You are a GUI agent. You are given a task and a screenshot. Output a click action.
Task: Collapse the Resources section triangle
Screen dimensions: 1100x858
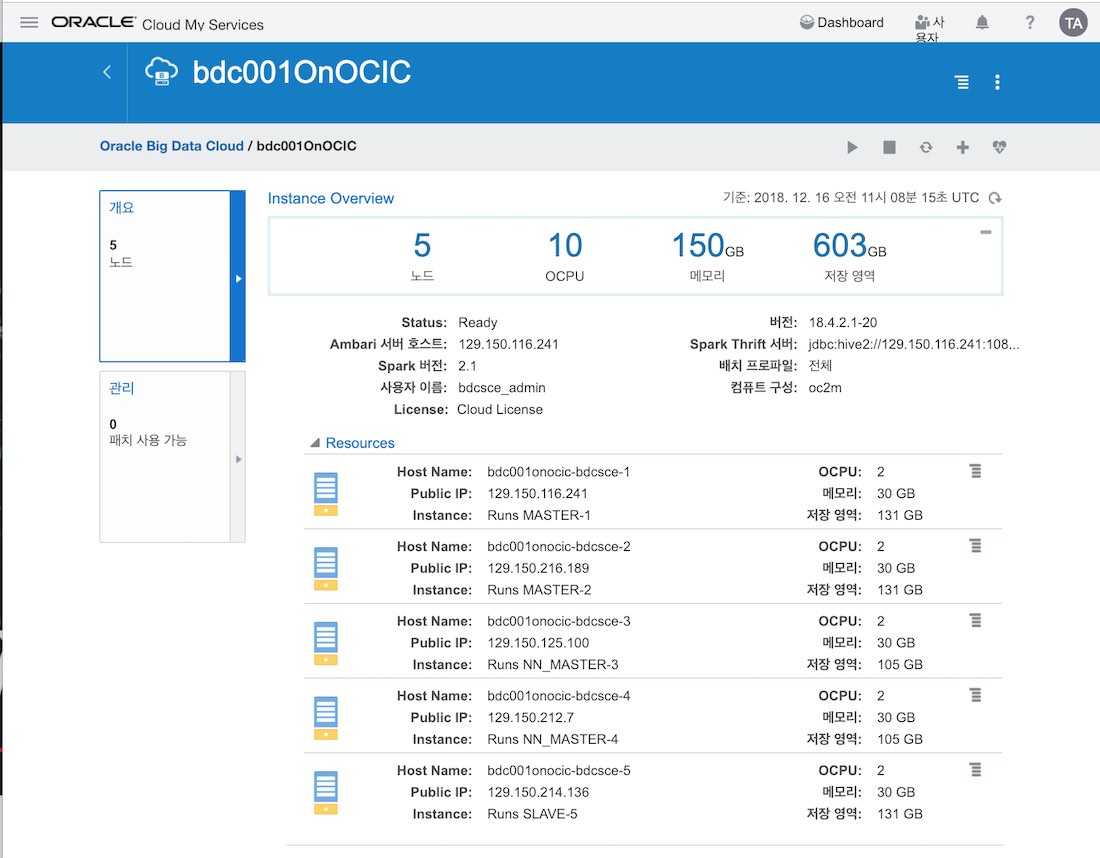pos(315,443)
